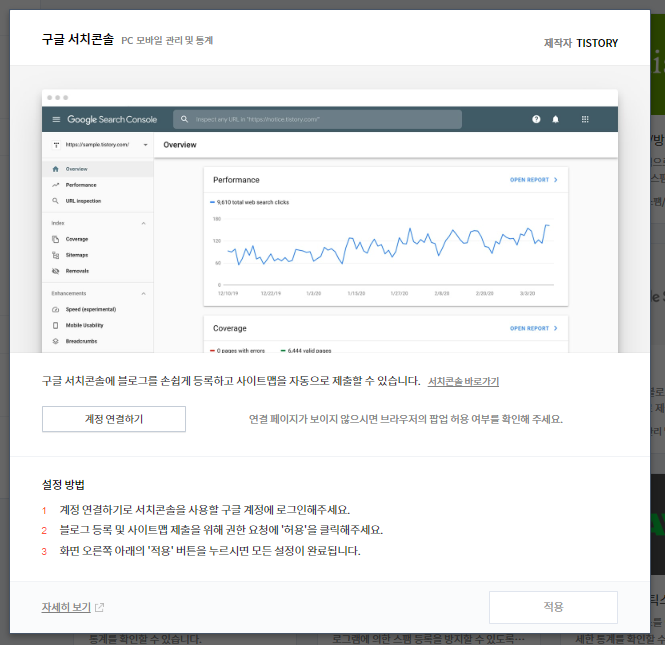Click the trend icon next to Performance
The height and width of the screenshot is (645, 665).
pyautogui.click(x=56, y=185)
